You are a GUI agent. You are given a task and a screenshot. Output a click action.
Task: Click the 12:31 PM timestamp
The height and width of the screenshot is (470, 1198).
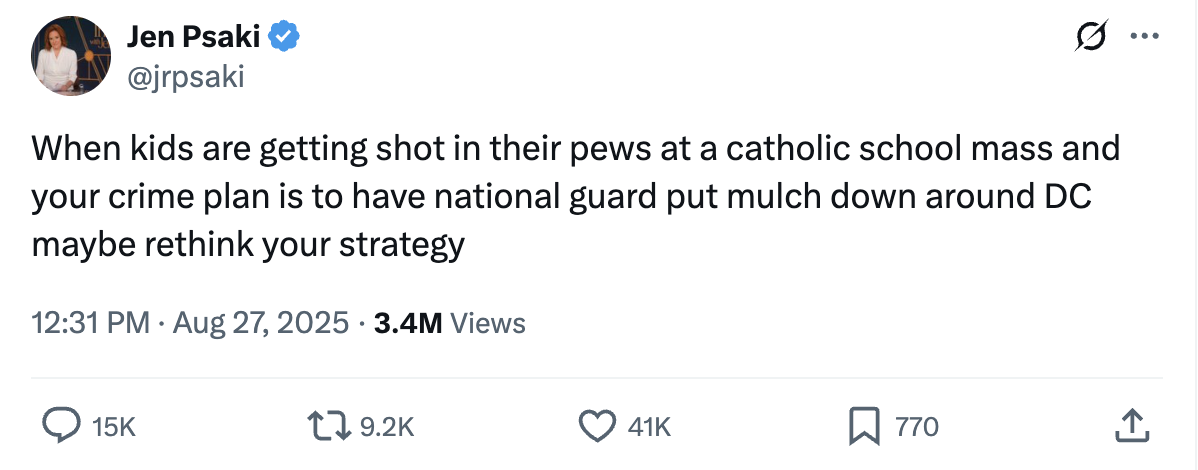tap(91, 323)
